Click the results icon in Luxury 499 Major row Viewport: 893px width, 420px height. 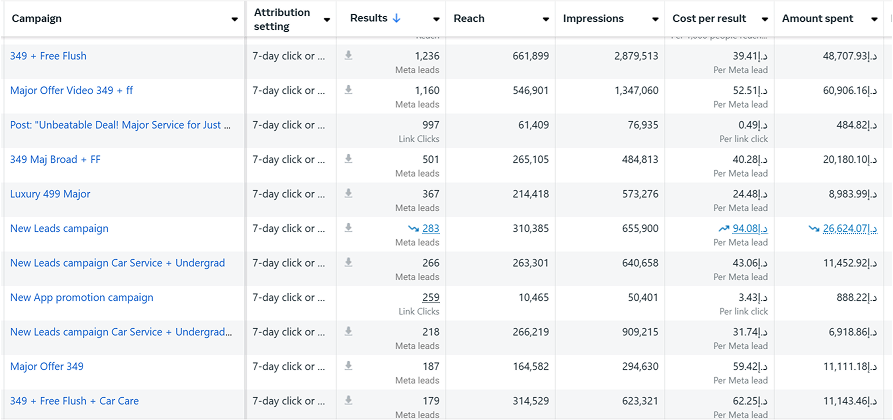coord(348,194)
